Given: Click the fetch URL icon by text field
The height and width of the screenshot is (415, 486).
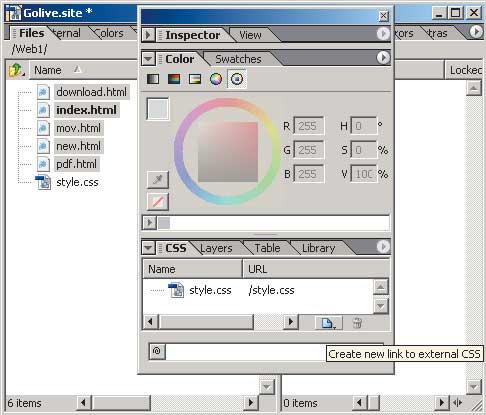Looking at the screenshot, I should coord(157,351).
